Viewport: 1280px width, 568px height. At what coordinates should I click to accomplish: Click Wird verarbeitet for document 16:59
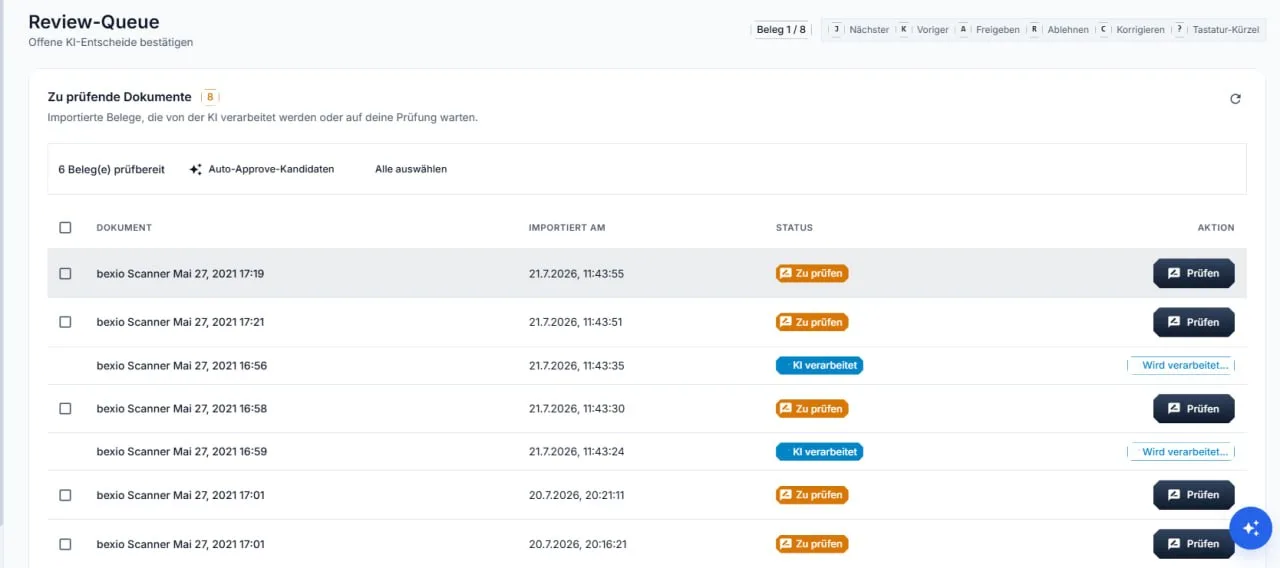(x=1181, y=452)
